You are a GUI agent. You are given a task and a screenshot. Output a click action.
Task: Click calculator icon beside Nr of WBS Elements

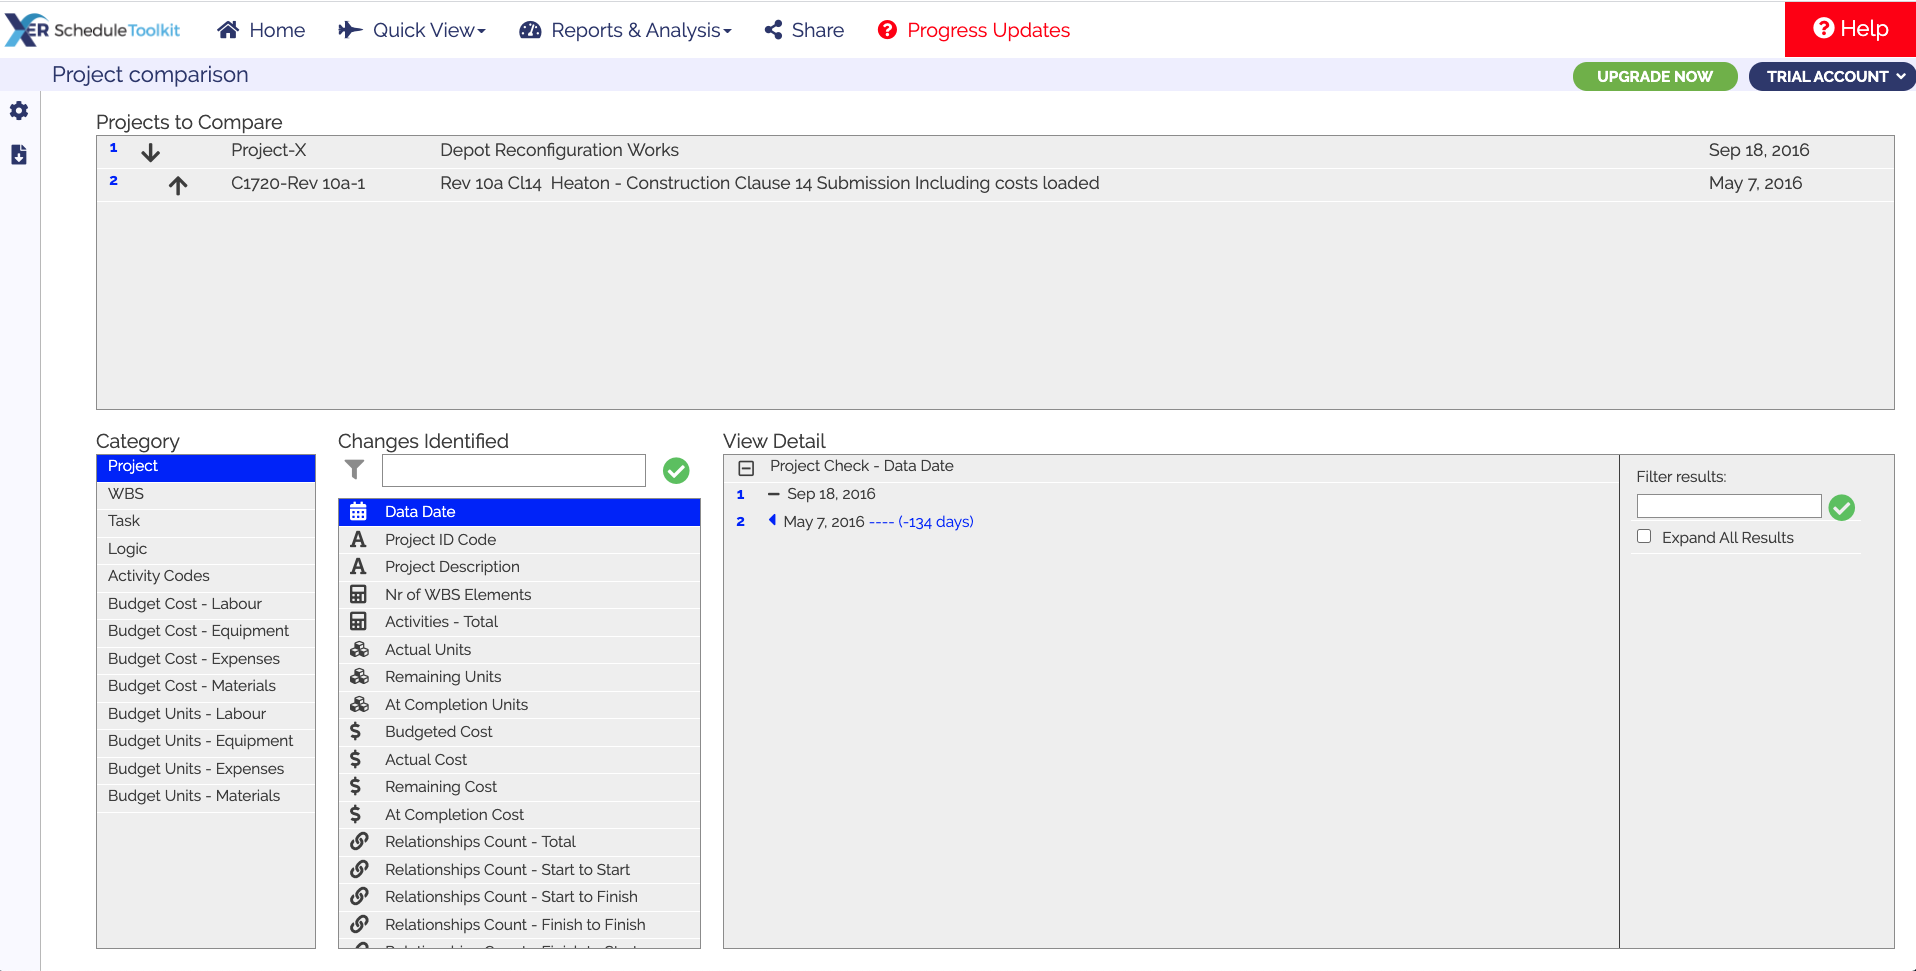pyautogui.click(x=358, y=594)
